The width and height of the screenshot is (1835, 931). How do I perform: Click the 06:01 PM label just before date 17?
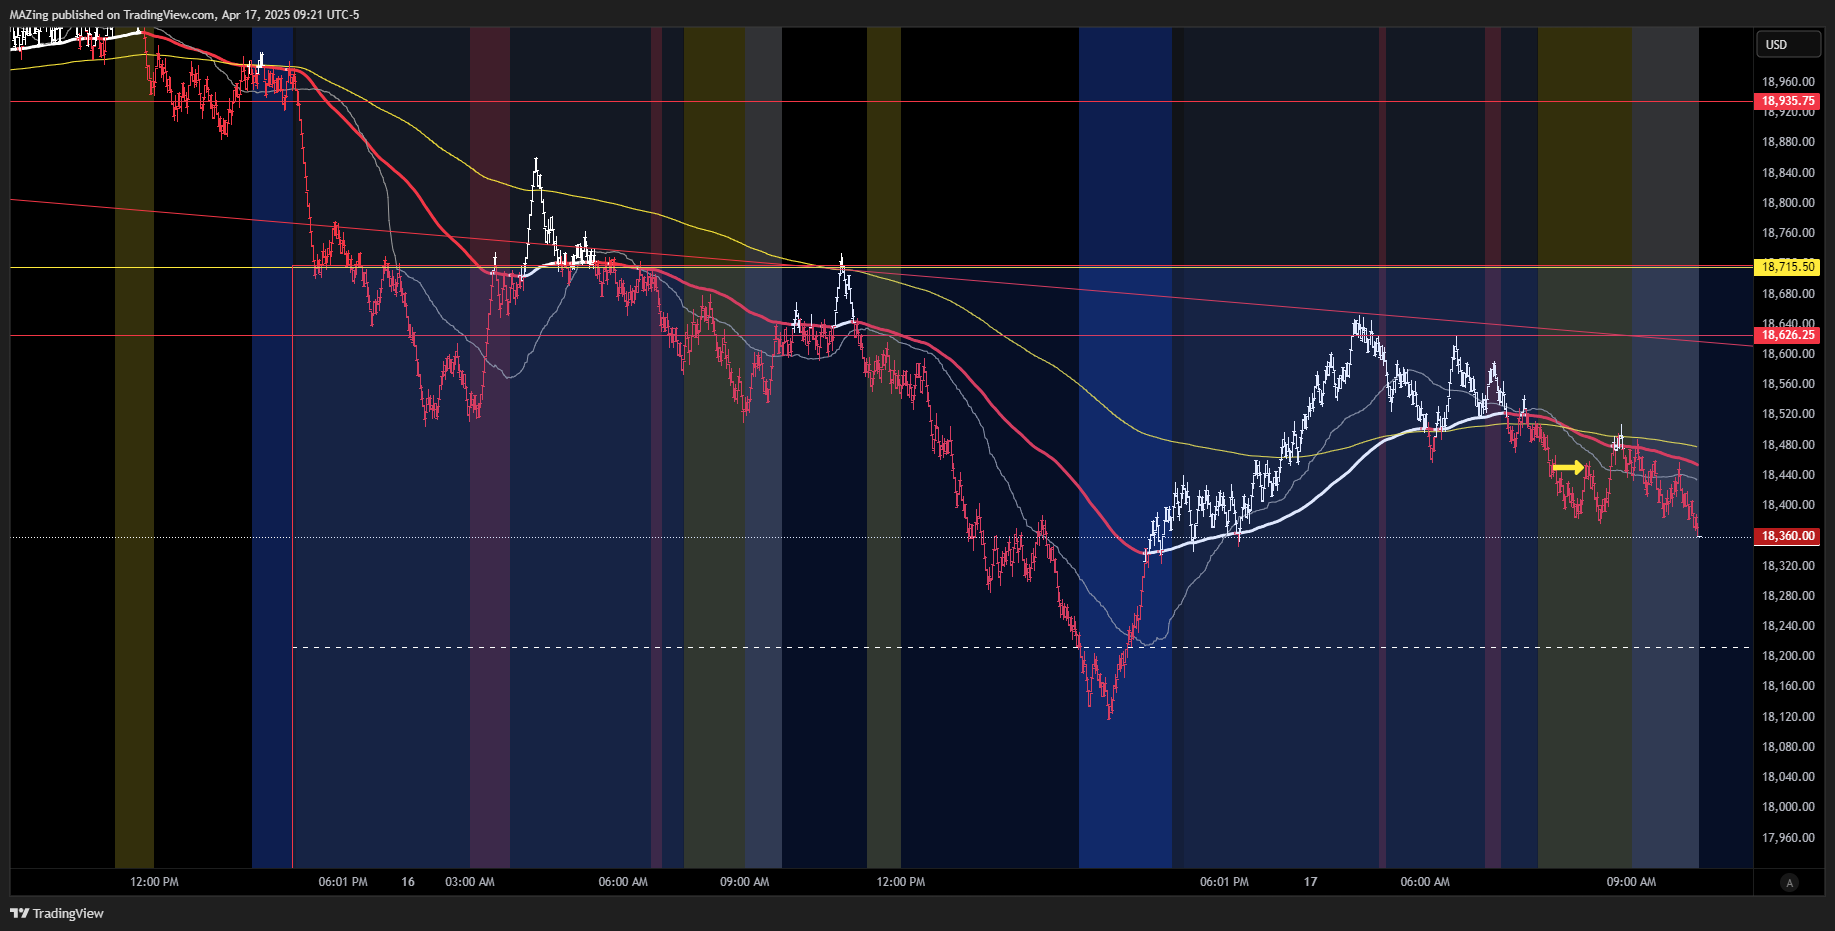click(1224, 882)
